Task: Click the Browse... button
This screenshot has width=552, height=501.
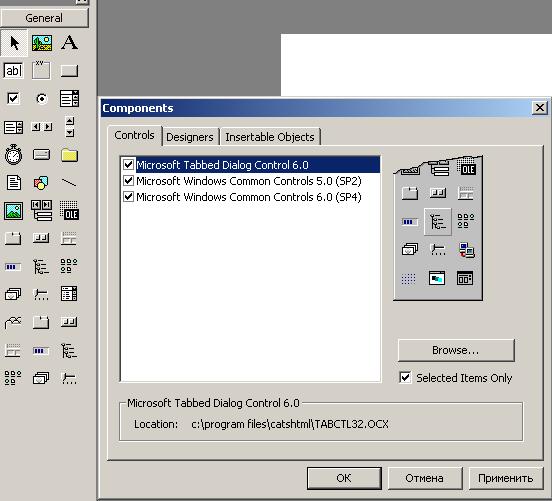Action: point(456,350)
